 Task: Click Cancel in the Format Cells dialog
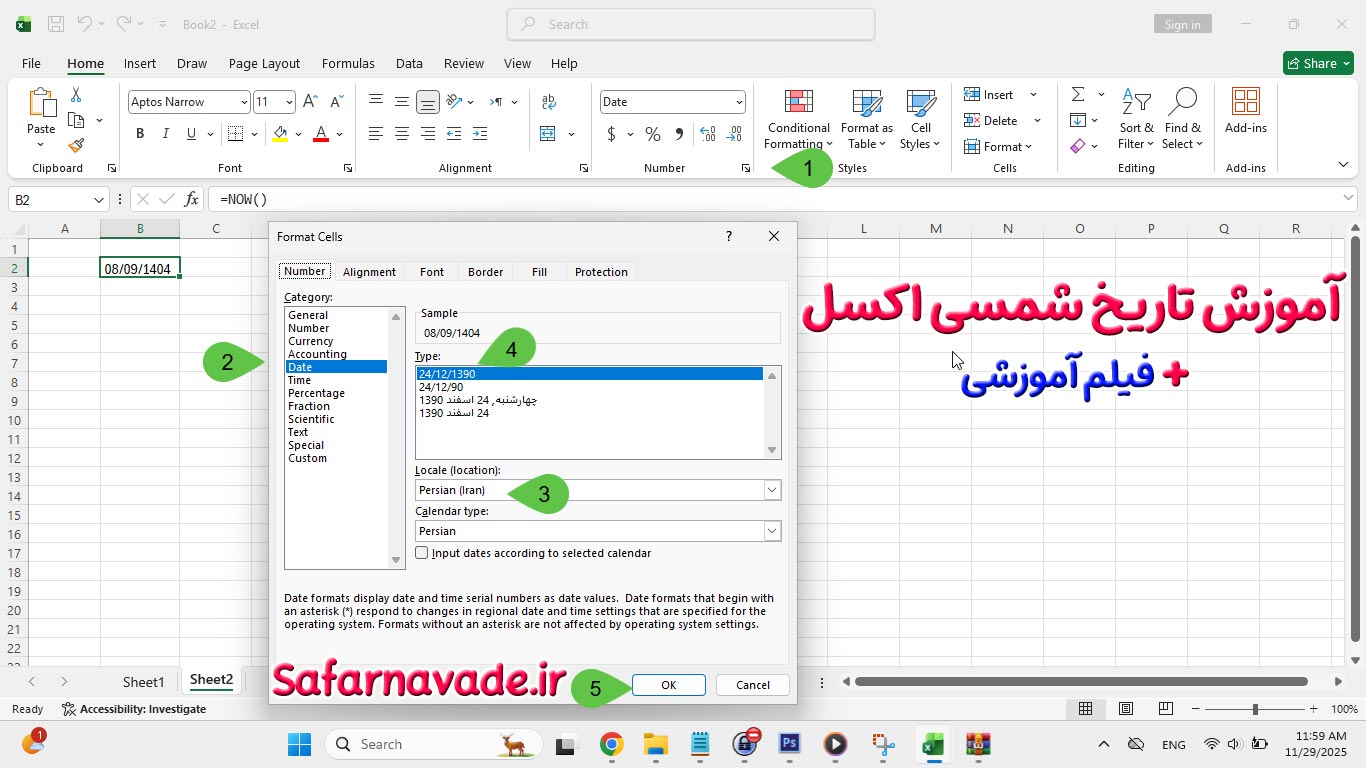pos(751,685)
